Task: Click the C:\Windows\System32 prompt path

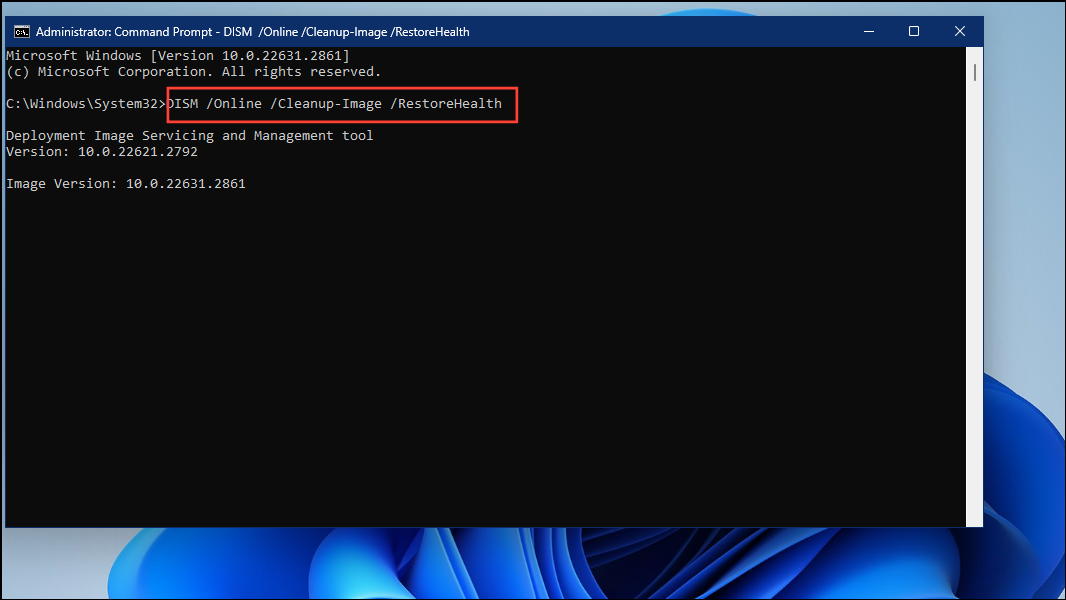Action: click(x=85, y=103)
